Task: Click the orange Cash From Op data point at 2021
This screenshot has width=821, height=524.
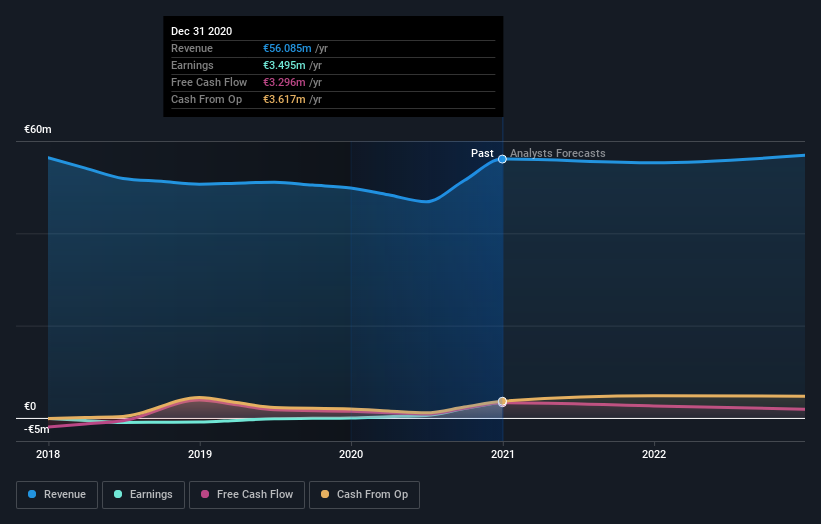Action: (502, 402)
